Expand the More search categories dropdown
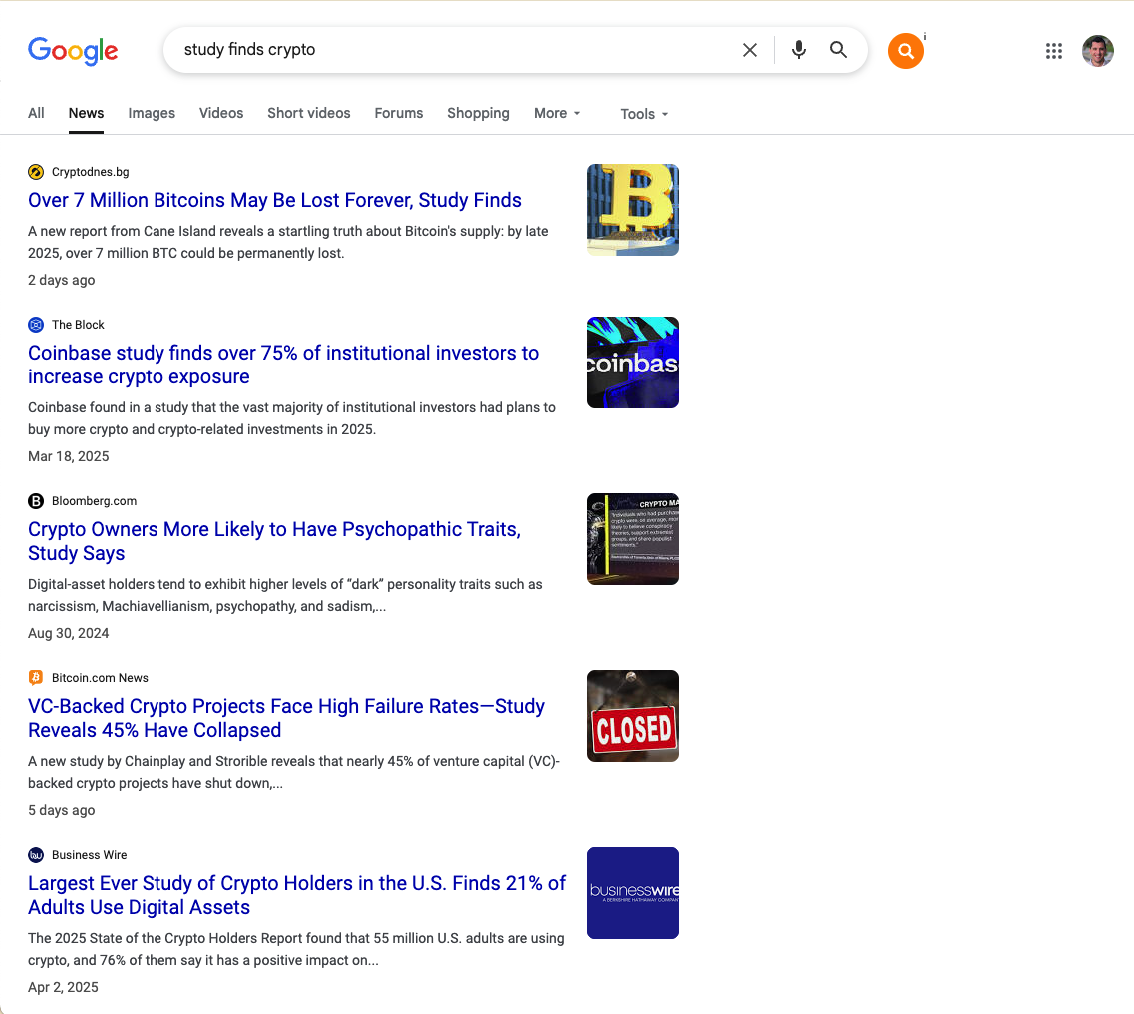 pos(557,113)
